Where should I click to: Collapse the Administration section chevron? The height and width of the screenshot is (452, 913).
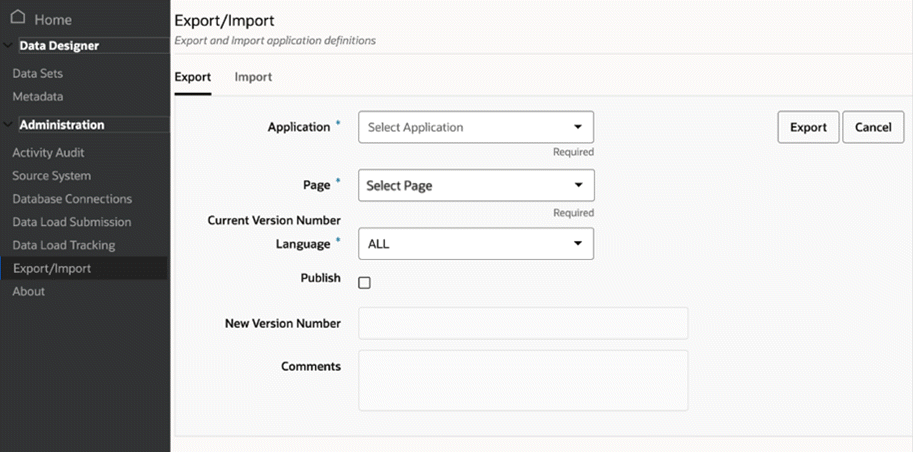pyautogui.click(x=8, y=125)
